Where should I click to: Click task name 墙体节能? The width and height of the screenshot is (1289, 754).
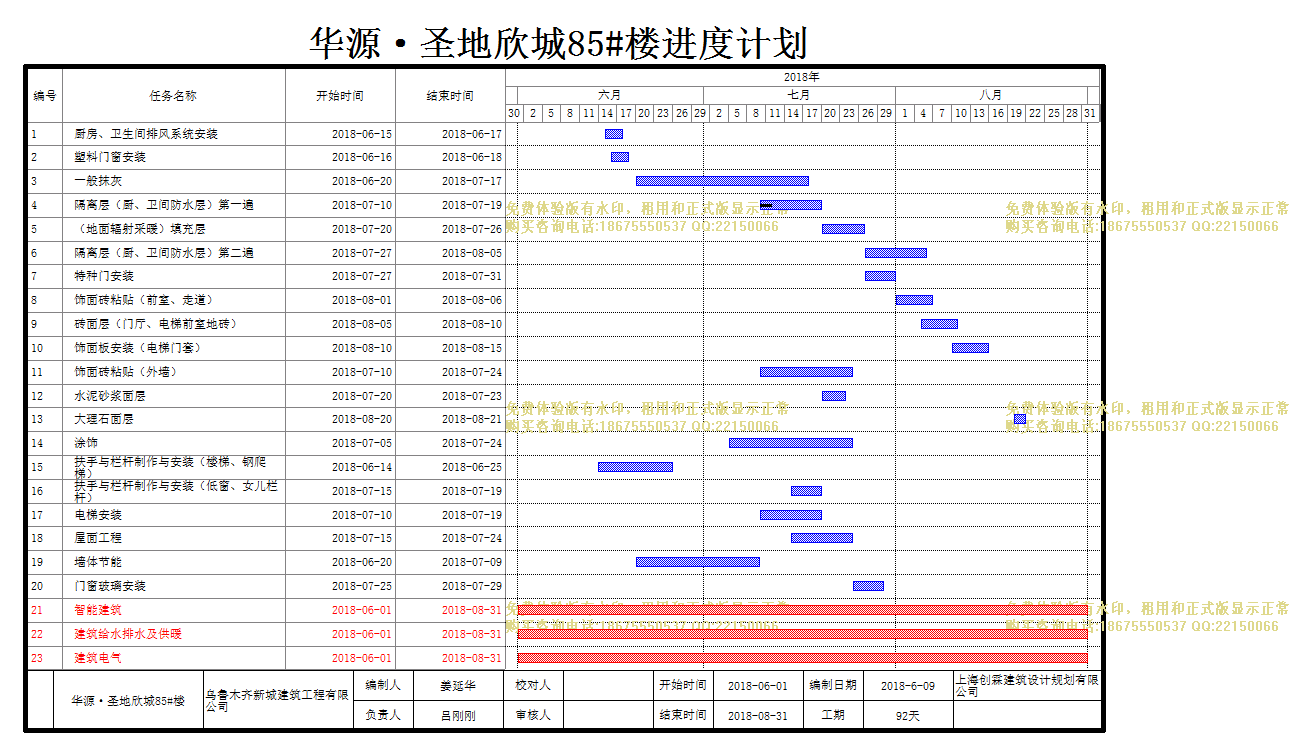coord(98,562)
